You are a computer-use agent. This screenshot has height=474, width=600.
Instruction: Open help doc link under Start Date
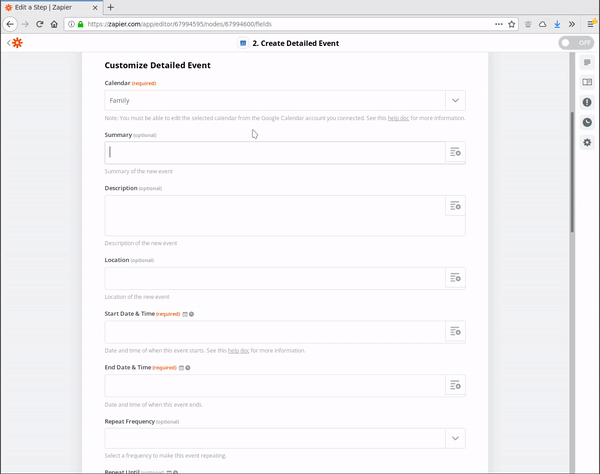[238, 350]
